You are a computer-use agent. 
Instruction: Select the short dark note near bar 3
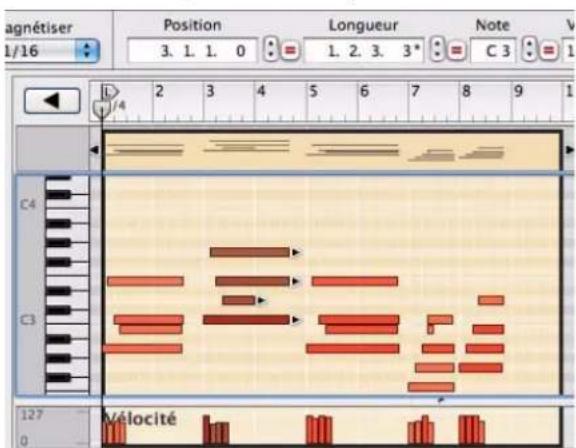tap(239, 300)
